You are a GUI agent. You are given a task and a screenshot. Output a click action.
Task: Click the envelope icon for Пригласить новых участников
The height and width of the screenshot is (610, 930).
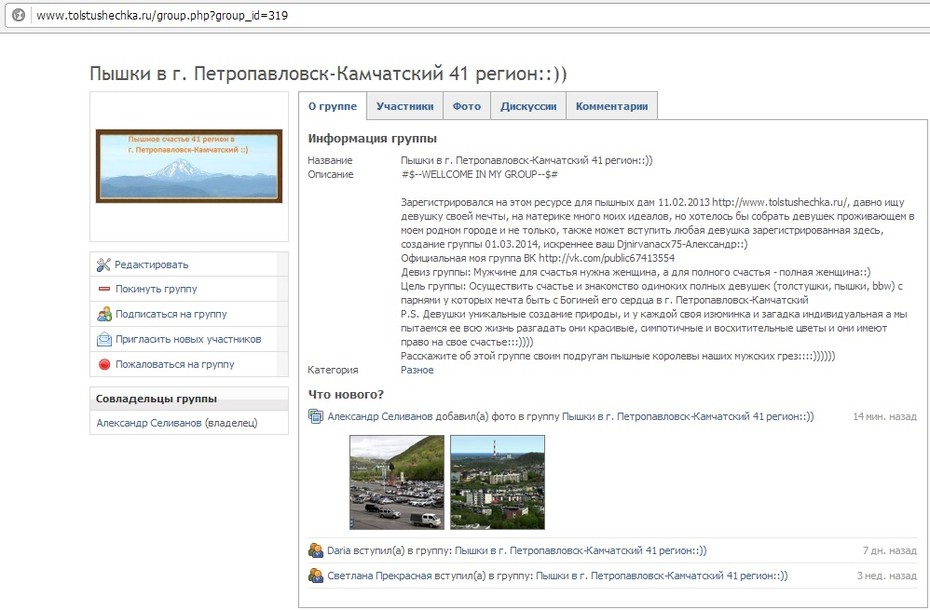[x=104, y=339]
